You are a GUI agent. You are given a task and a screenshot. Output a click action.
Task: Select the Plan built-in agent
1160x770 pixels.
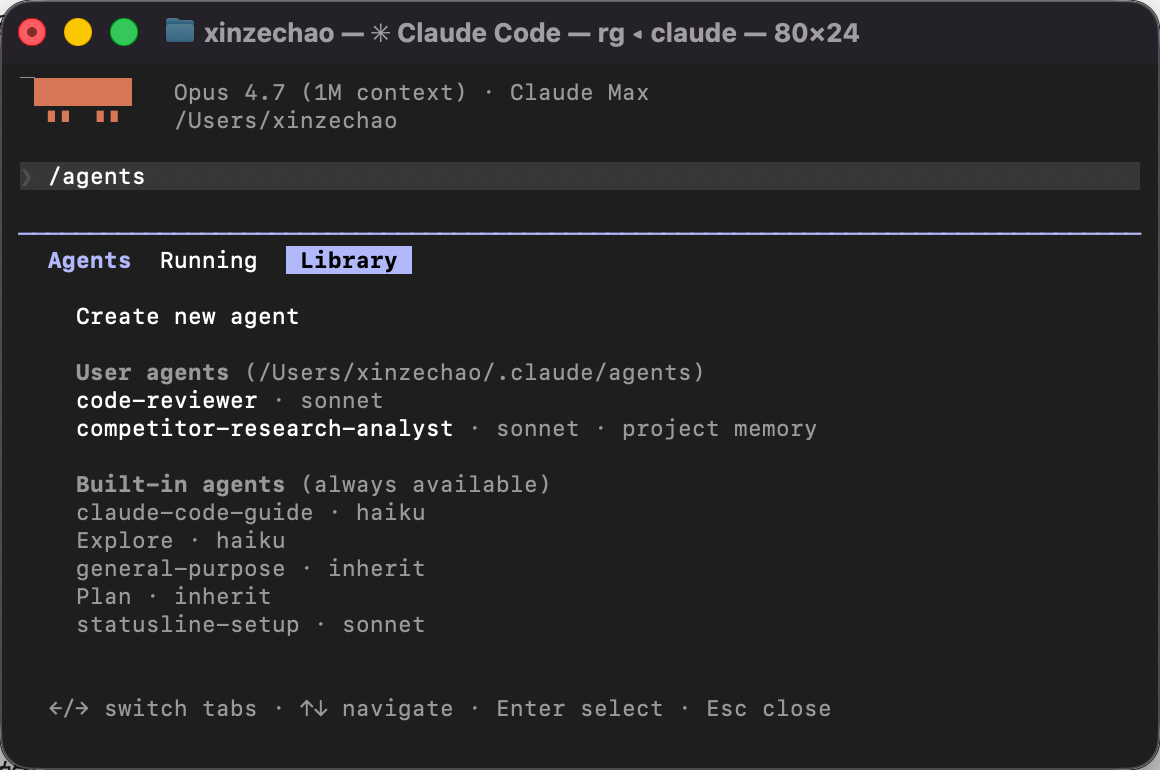(104, 596)
